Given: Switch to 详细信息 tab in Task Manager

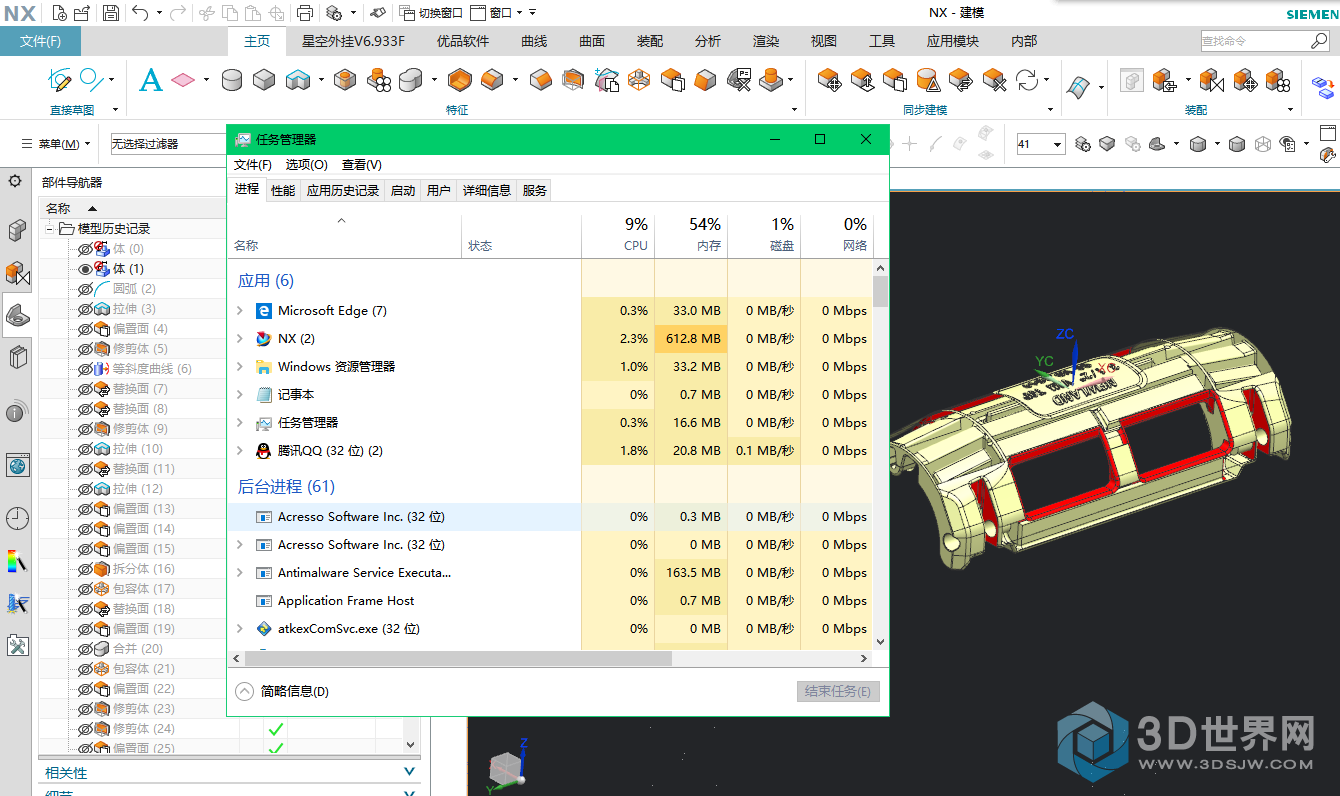Looking at the screenshot, I should click(487, 190).
